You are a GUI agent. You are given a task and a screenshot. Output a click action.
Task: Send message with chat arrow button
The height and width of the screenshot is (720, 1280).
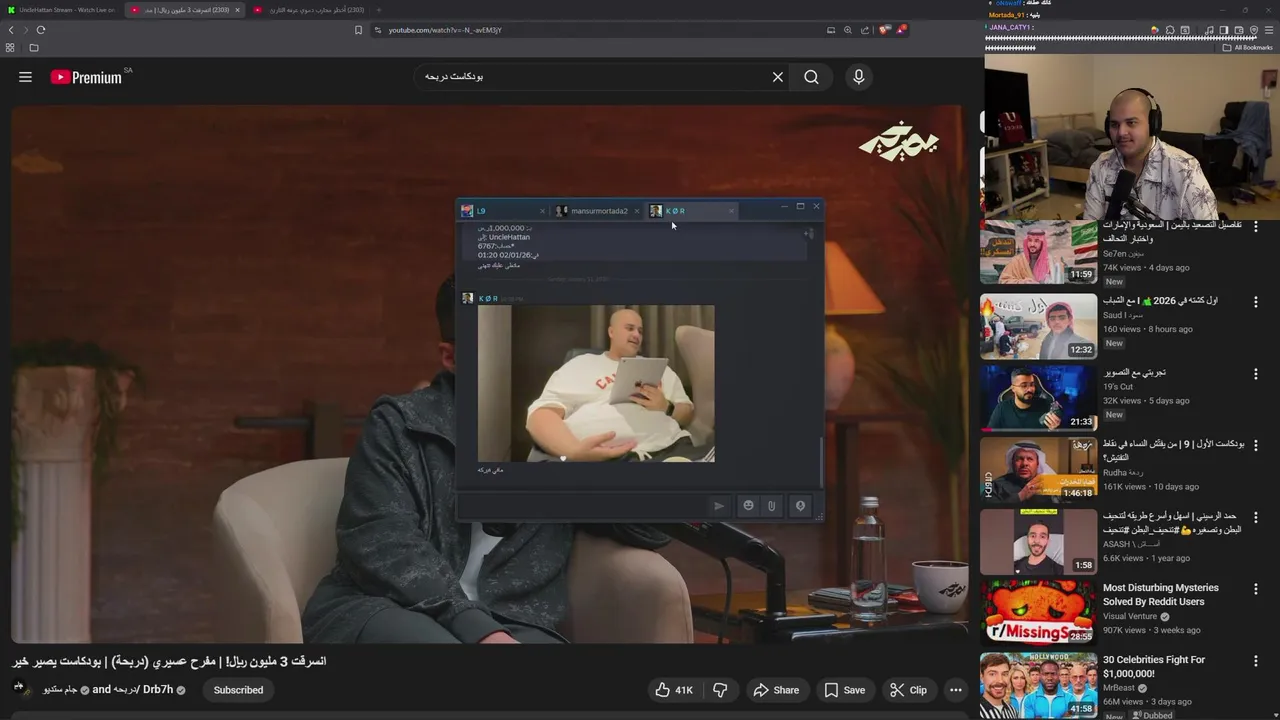point(718,506)
